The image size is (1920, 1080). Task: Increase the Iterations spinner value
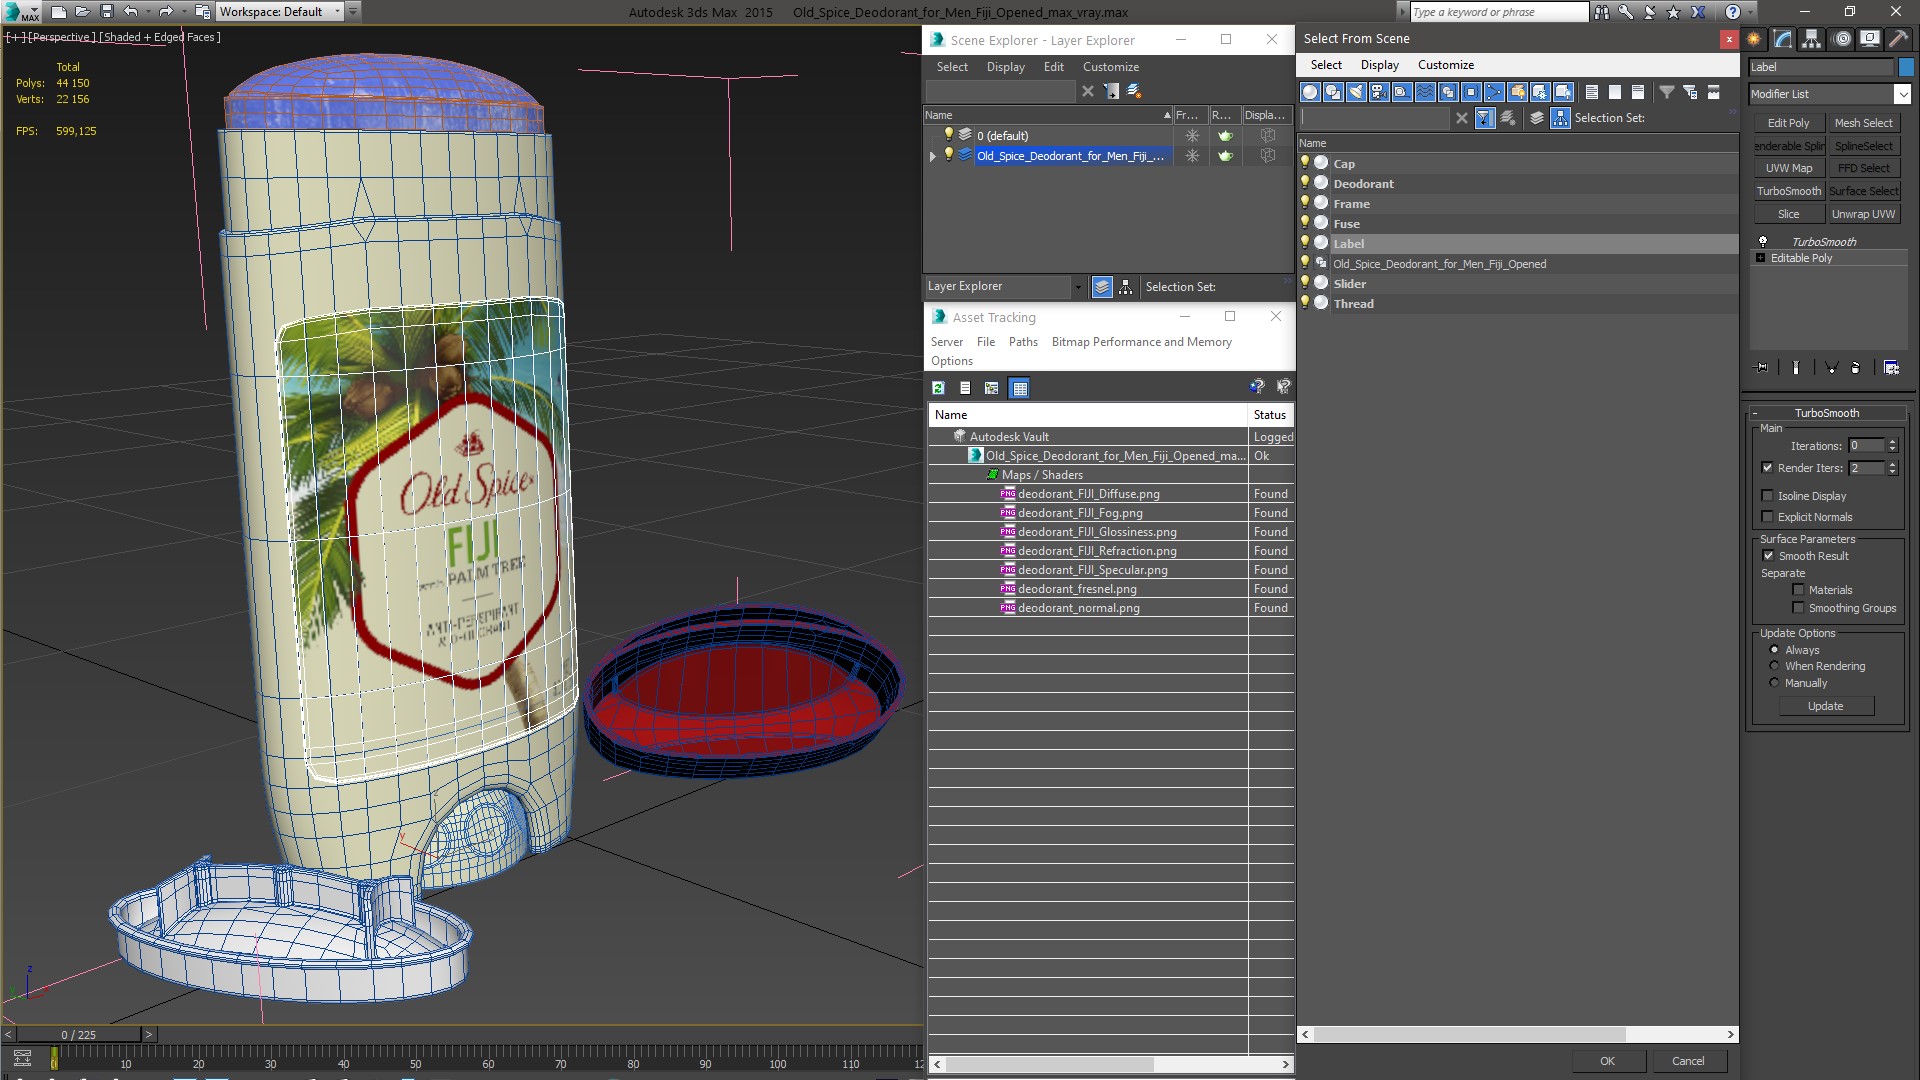click(x=1892, y=442)
